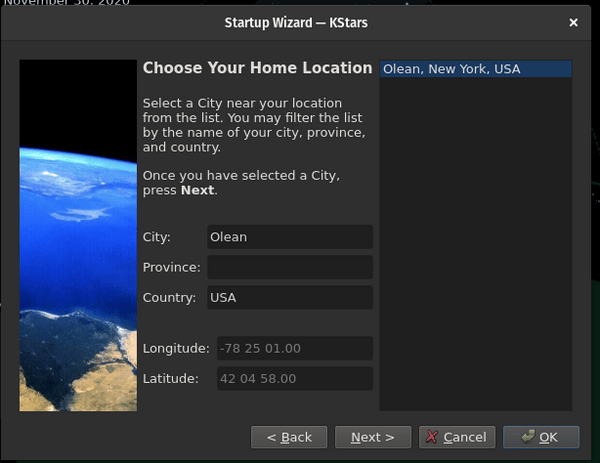The image size is (600, 463).
Task: Click the Longitude field value -78 25 01.00
Action: coord(289,348)
